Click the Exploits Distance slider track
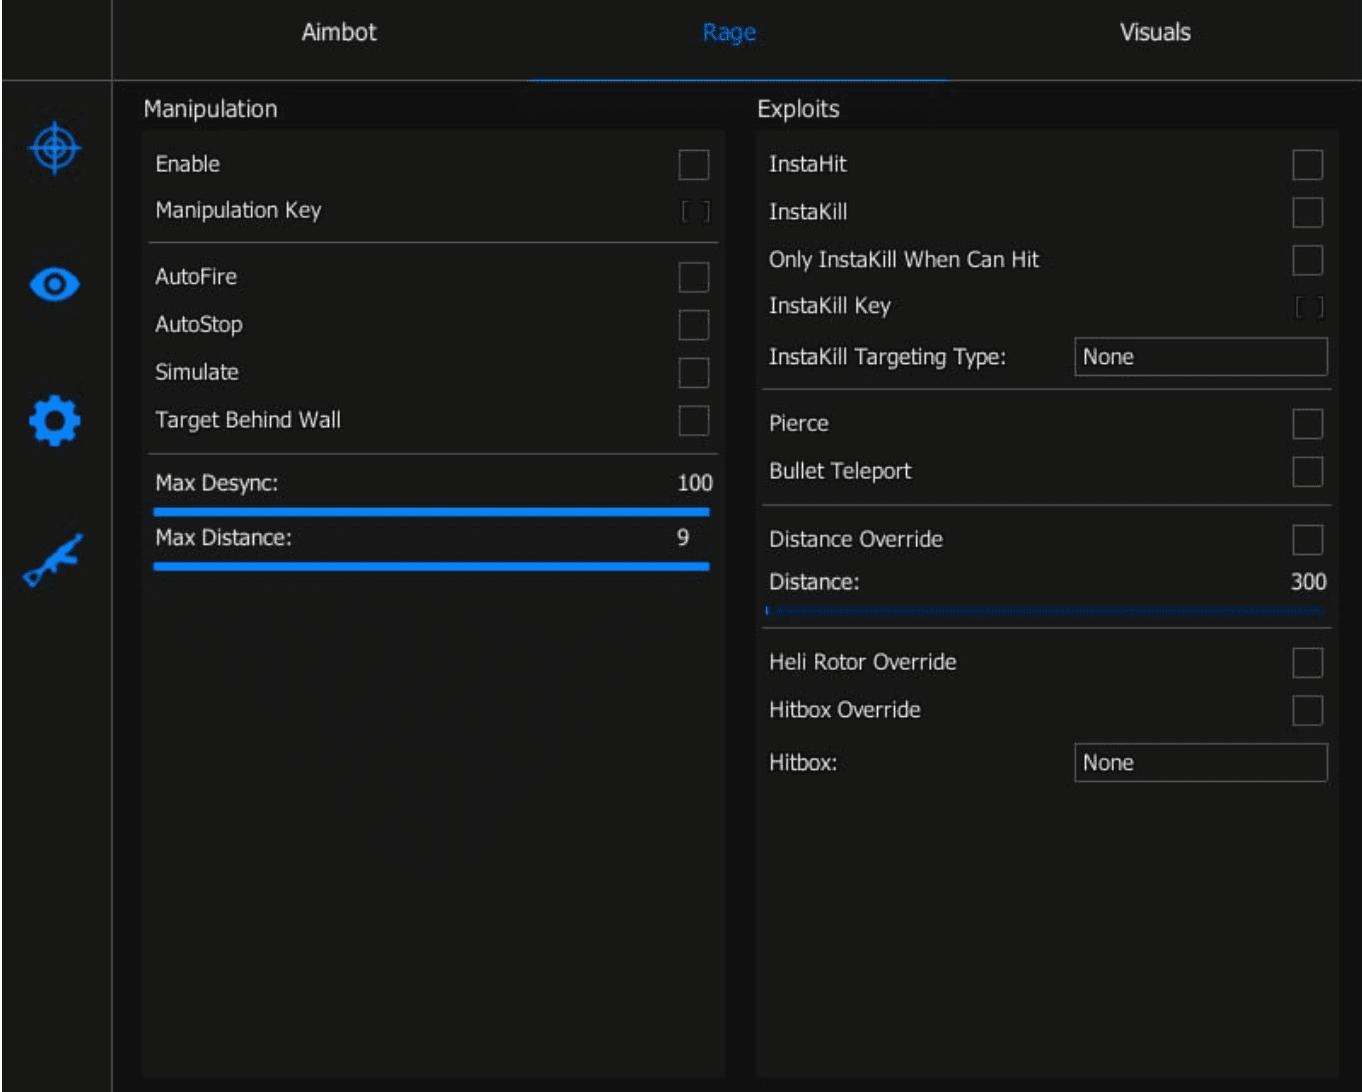 coord(1044,610)
